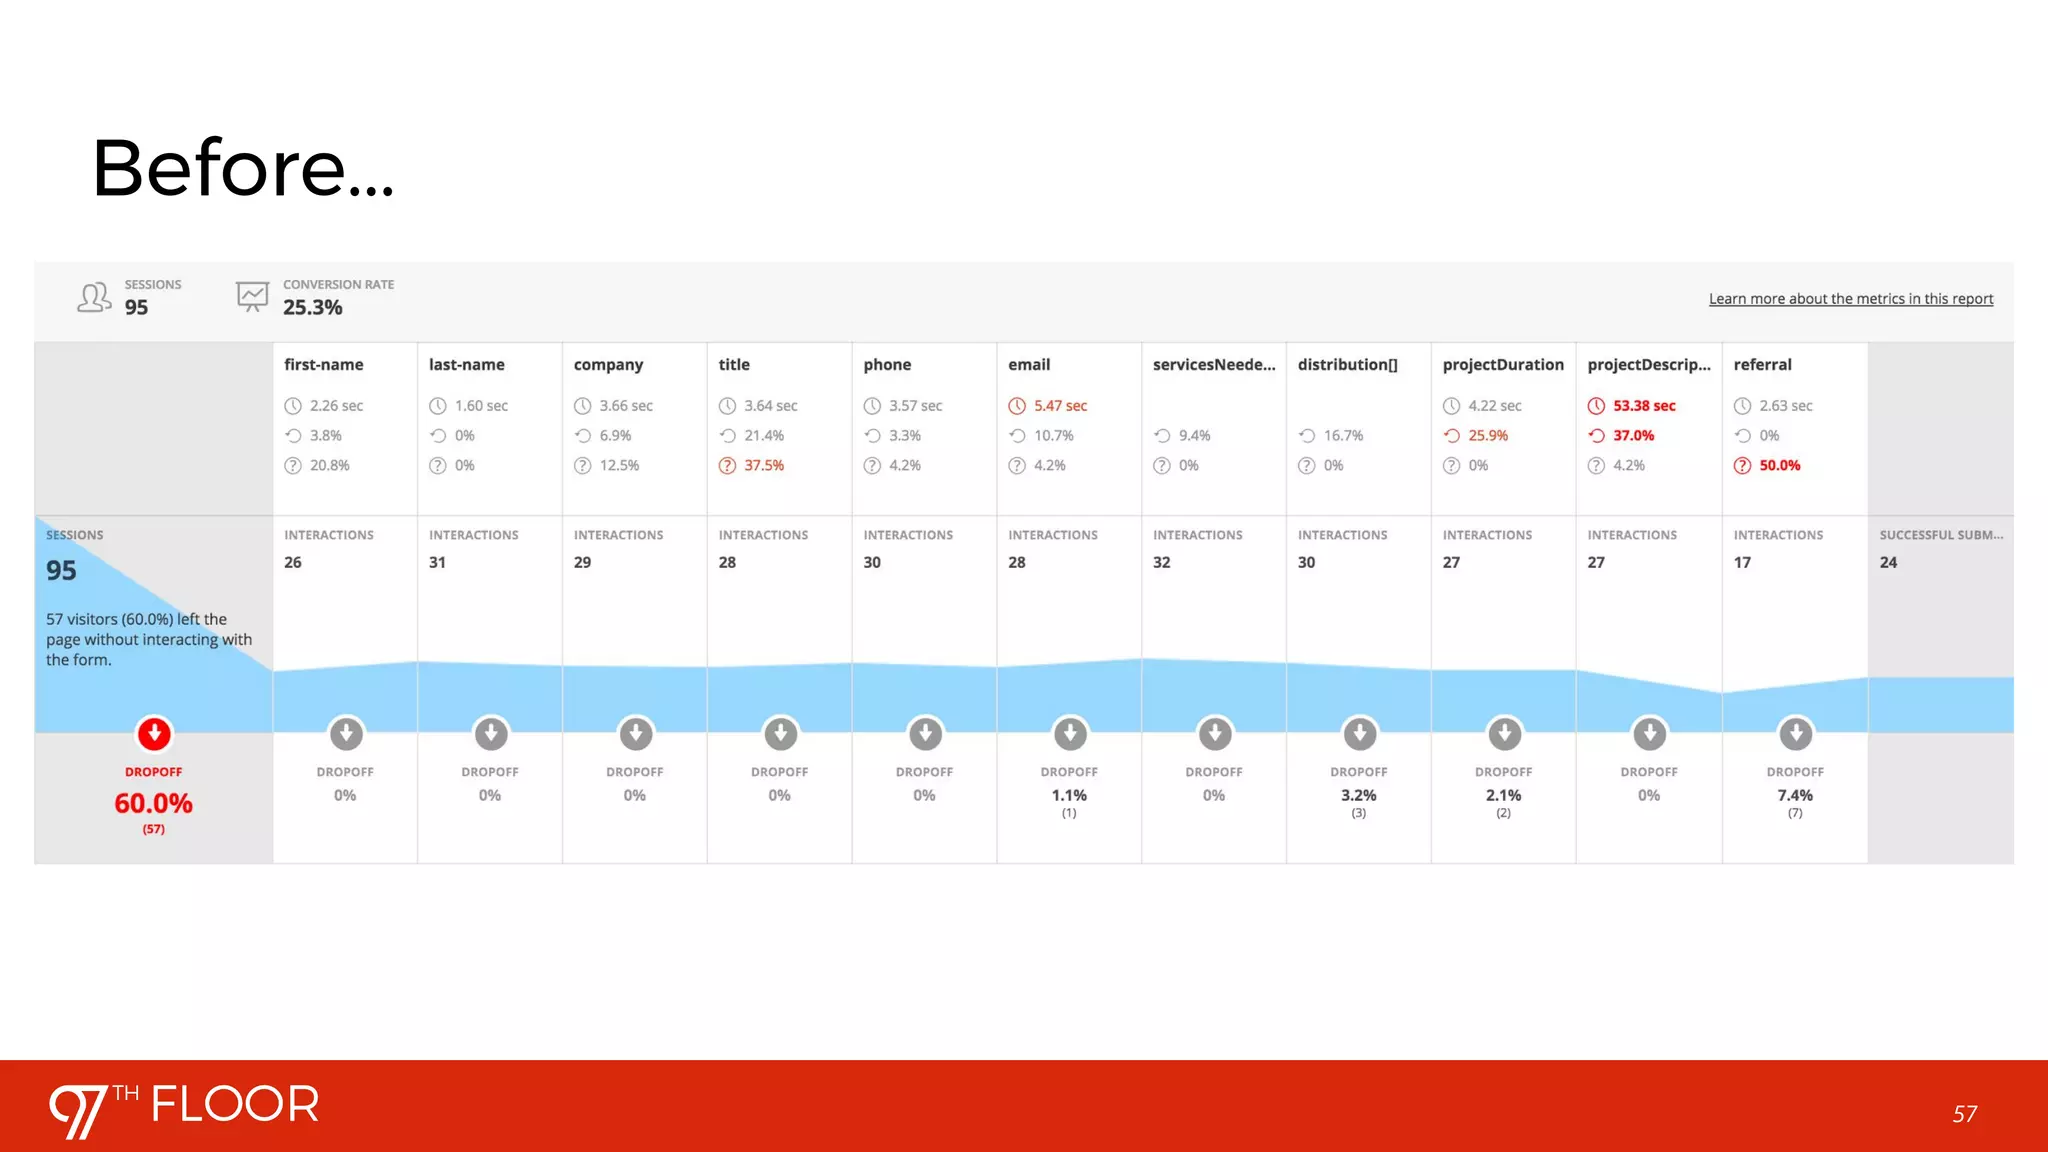Click the 97th Floor logo
Image resolution: width=2048 pixels, height=1152 pixels.
click(x=184, y=1108)
